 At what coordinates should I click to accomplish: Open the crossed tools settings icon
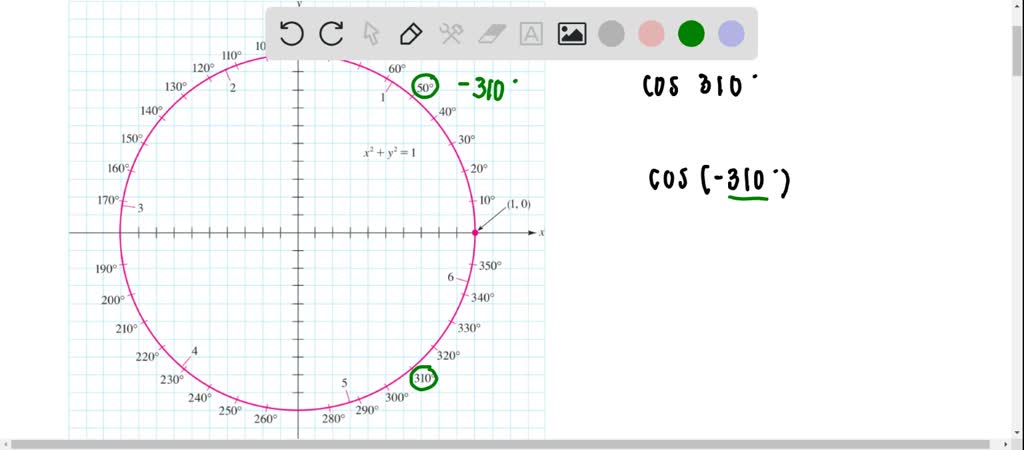pyautogui.click(x=451, y=34)
